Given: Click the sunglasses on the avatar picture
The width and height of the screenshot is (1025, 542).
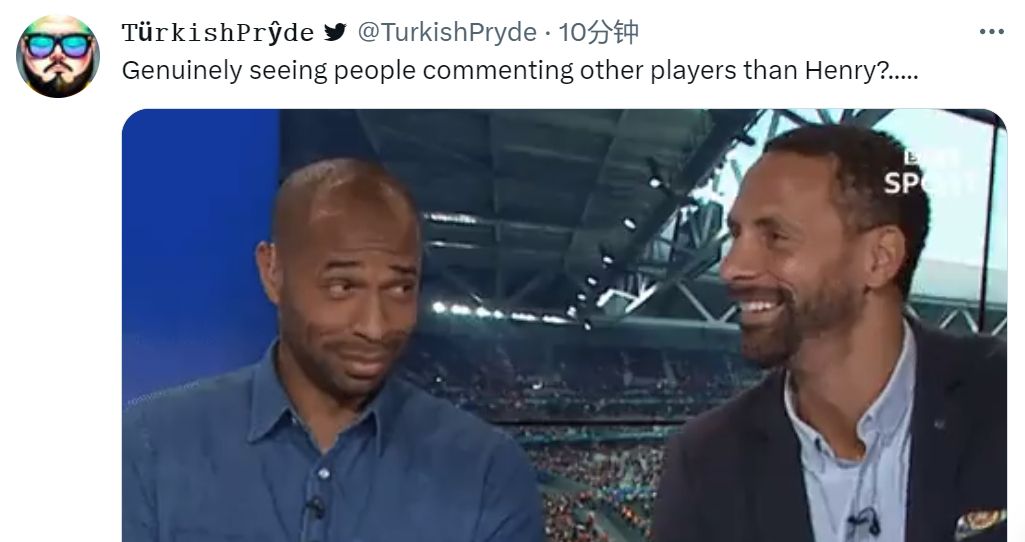Looking at the screenshot, I should click(x=58, y=46).
